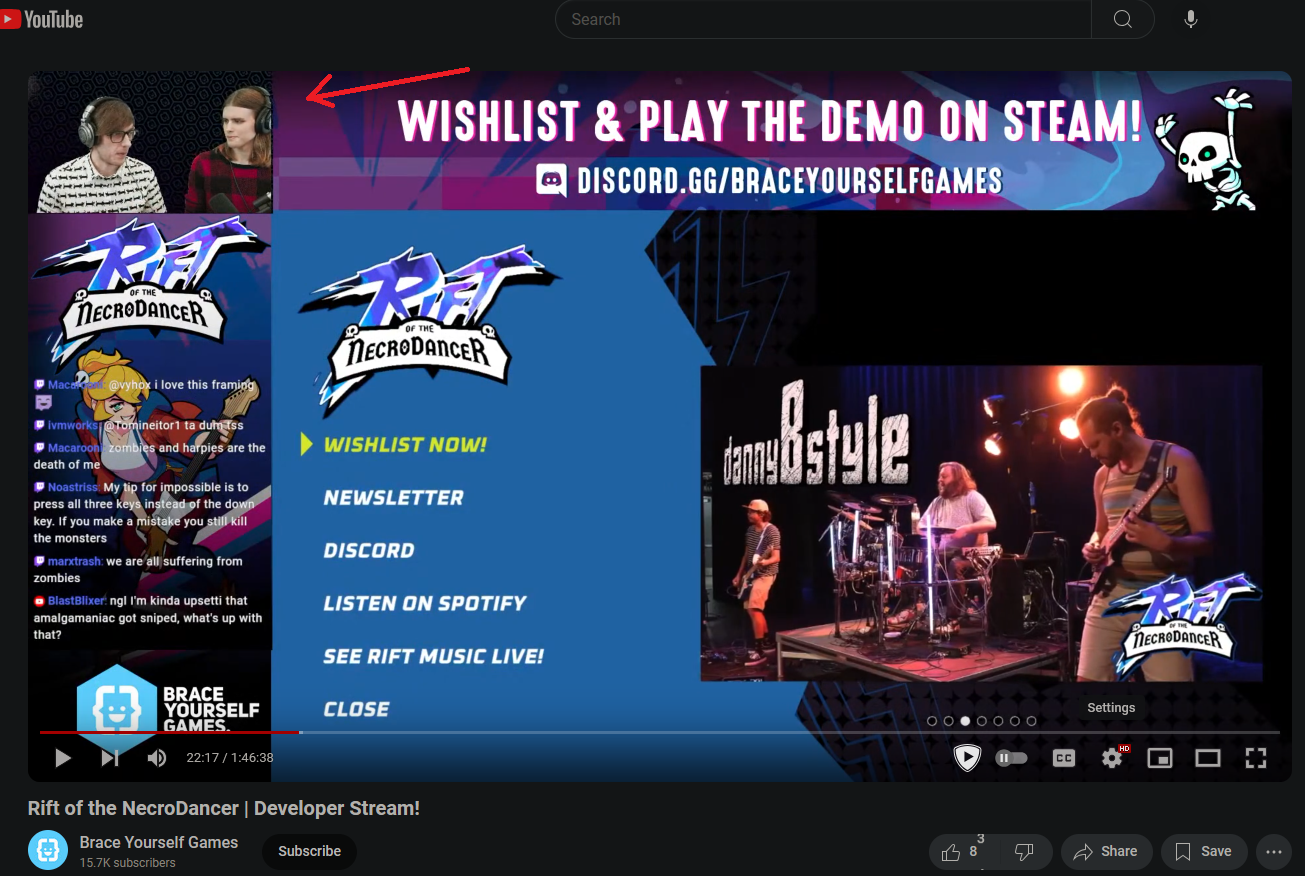Switch to theater mode
Viewport: 1305px width, 876px height.
pos(1208,758)
